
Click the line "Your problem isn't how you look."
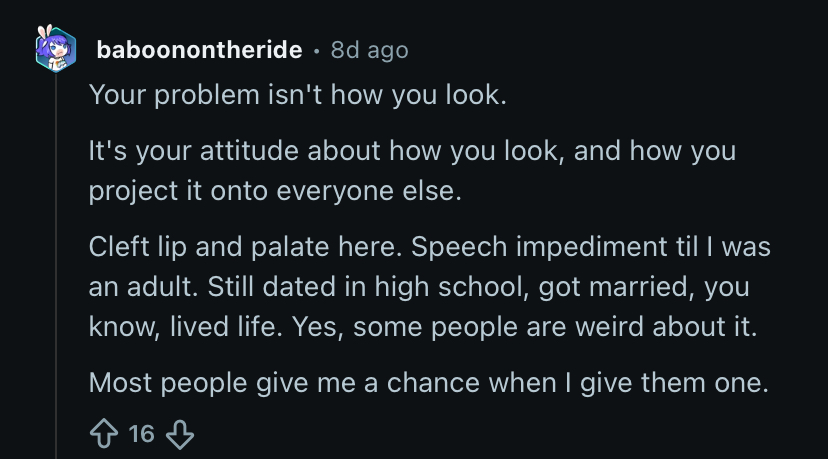(298, 96)
